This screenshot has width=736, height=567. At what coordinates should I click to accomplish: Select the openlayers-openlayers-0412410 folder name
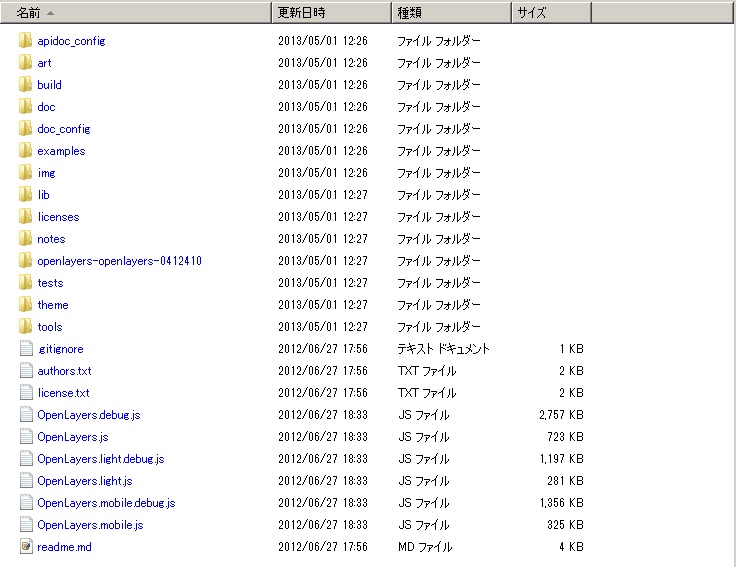pos(119,261)
